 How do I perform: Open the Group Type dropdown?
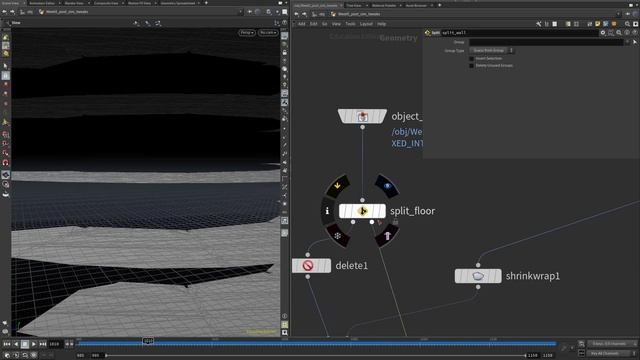tap(491, 50)
